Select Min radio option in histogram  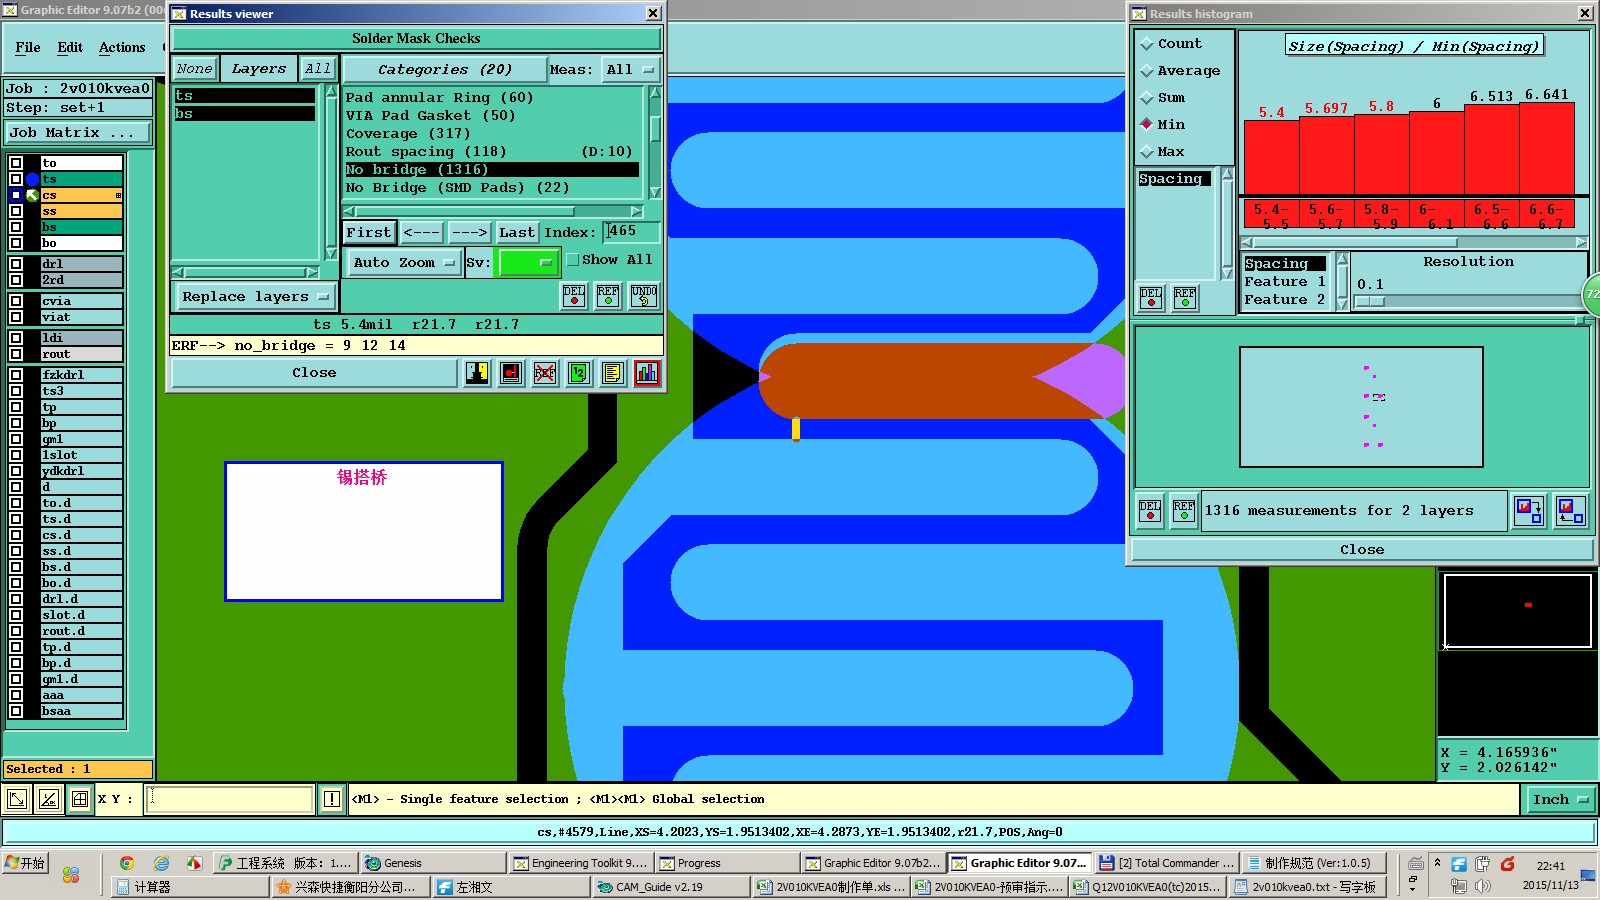(1147, 124)
